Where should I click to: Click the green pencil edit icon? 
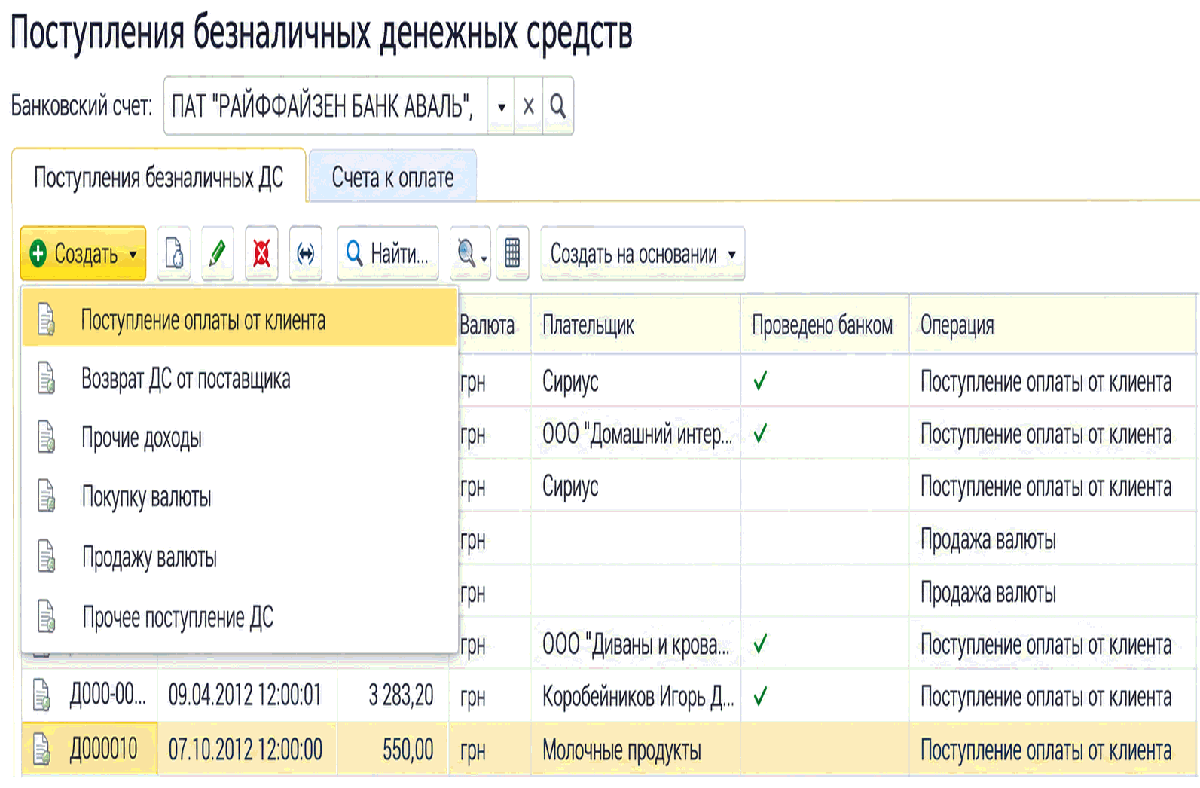217,254
